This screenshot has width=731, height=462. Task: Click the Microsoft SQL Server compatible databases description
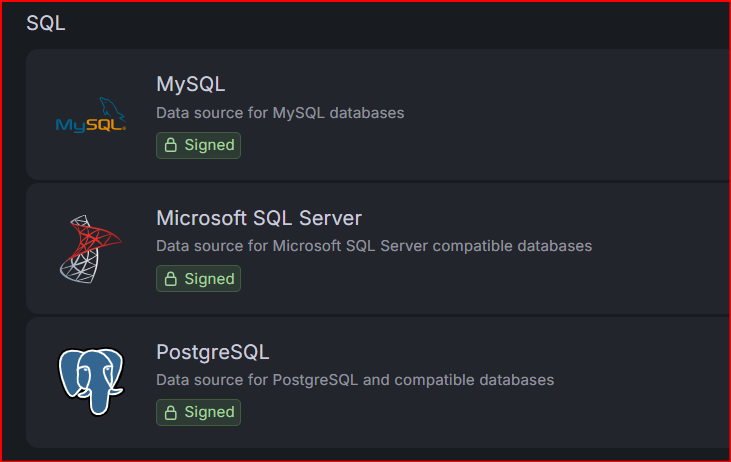(x=374, y=246)
